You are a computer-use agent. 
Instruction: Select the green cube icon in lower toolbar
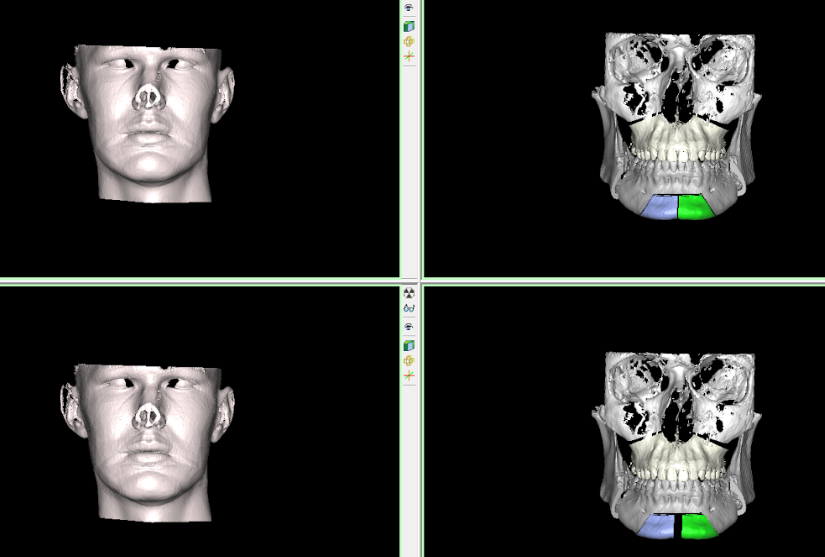409,345
